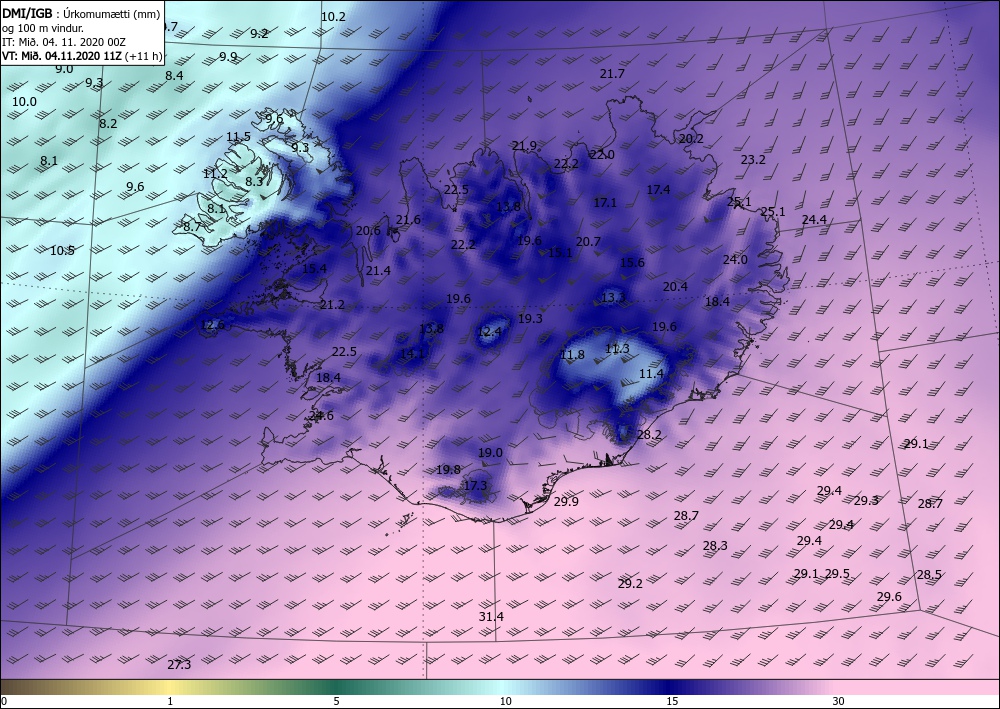Screen dimensions: 1000x709
Task: Click the initial time line 'IT: Mið. 04. 11. 2020 00Z'
Action: 64,42
